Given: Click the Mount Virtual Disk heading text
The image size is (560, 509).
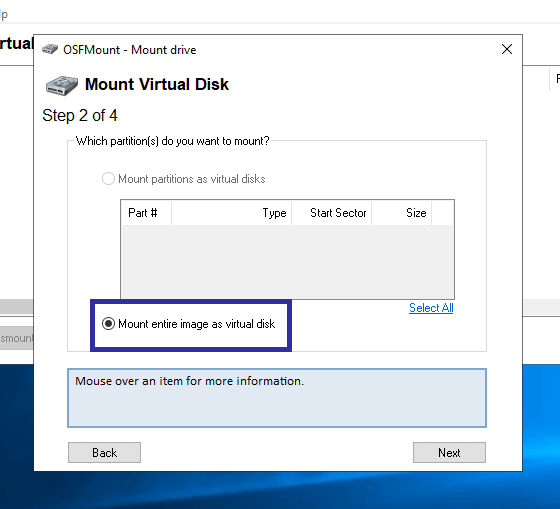Looking at the screenshot, I should click(157, 85).
